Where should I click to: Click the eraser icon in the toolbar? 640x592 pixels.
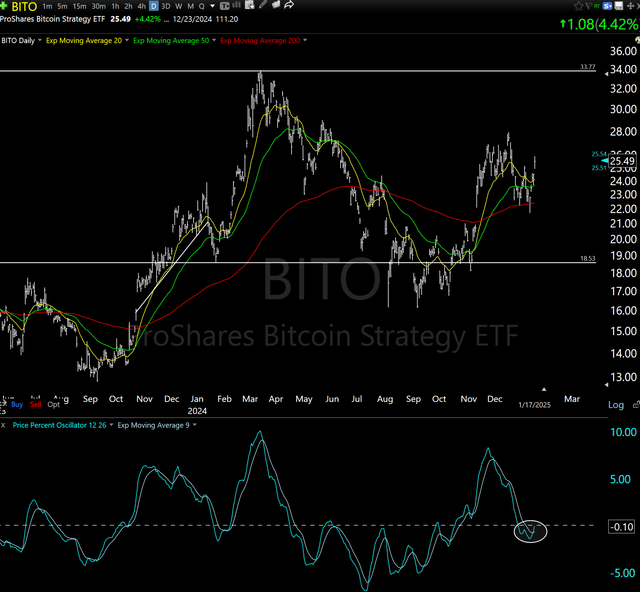coord(276,5)
